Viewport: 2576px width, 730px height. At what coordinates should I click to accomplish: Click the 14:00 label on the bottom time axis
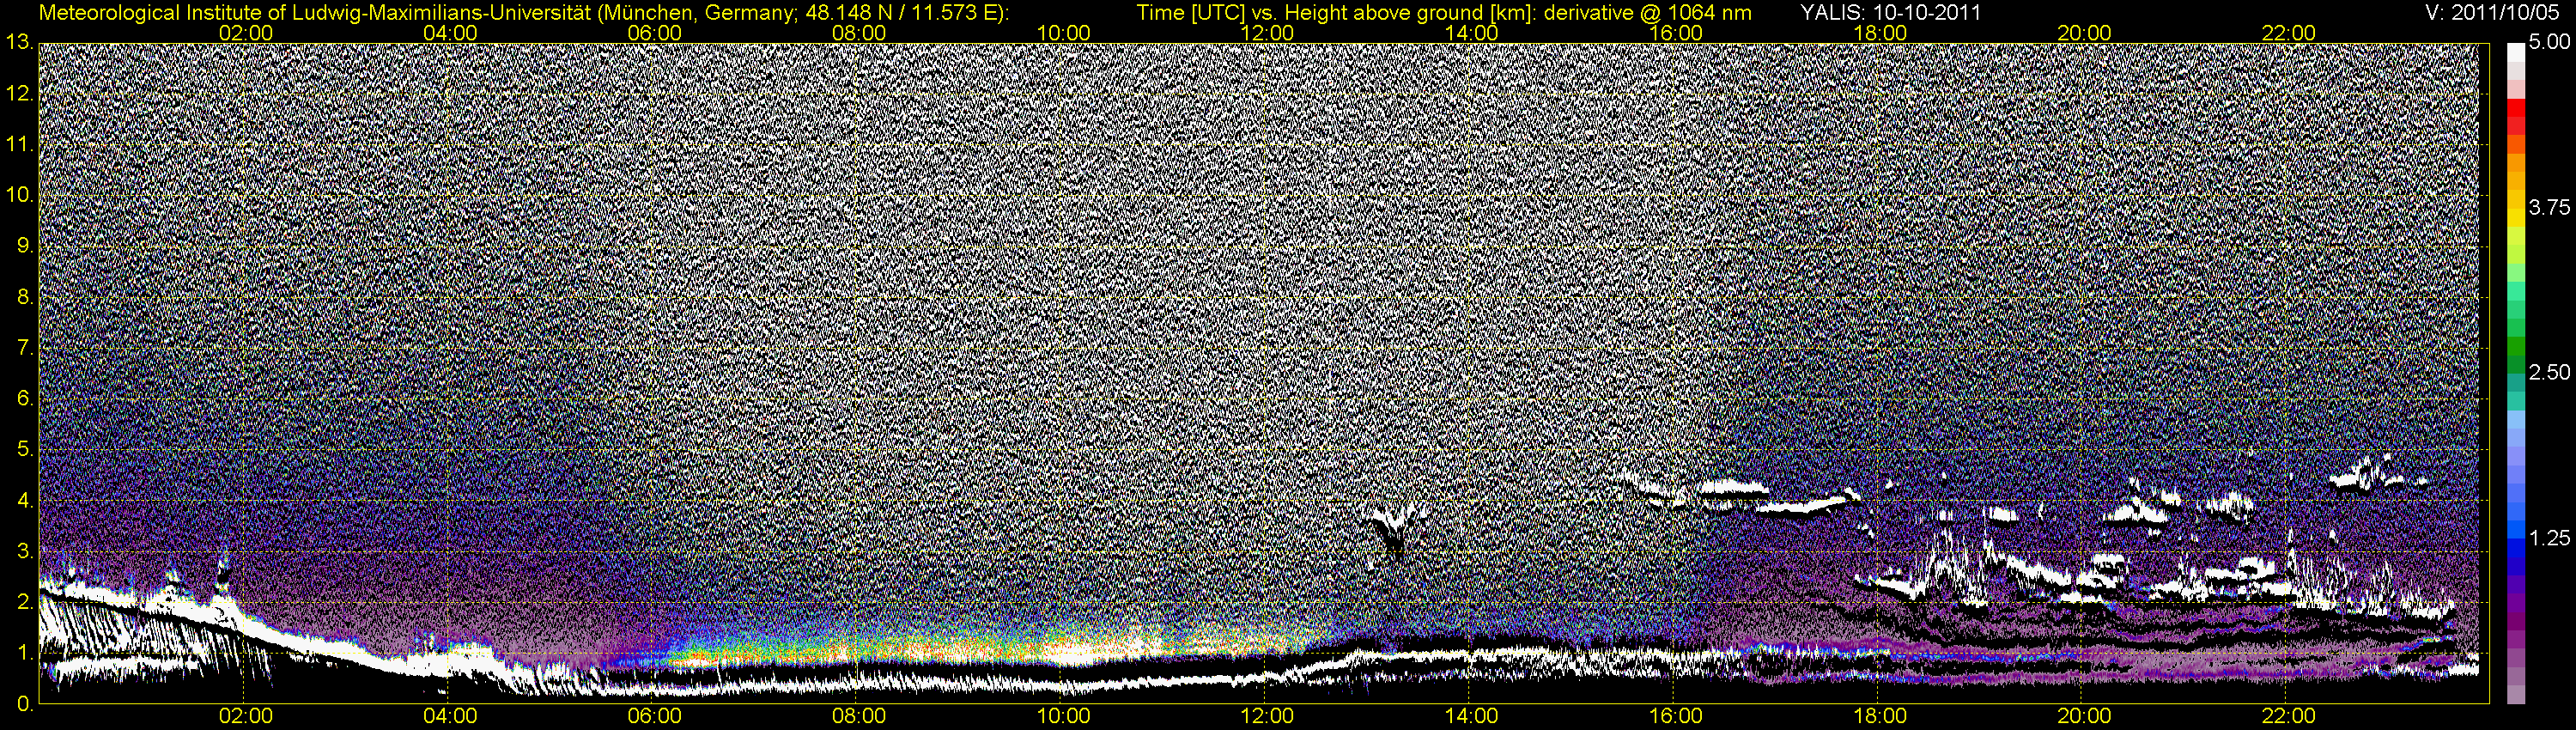(1472, 716)
